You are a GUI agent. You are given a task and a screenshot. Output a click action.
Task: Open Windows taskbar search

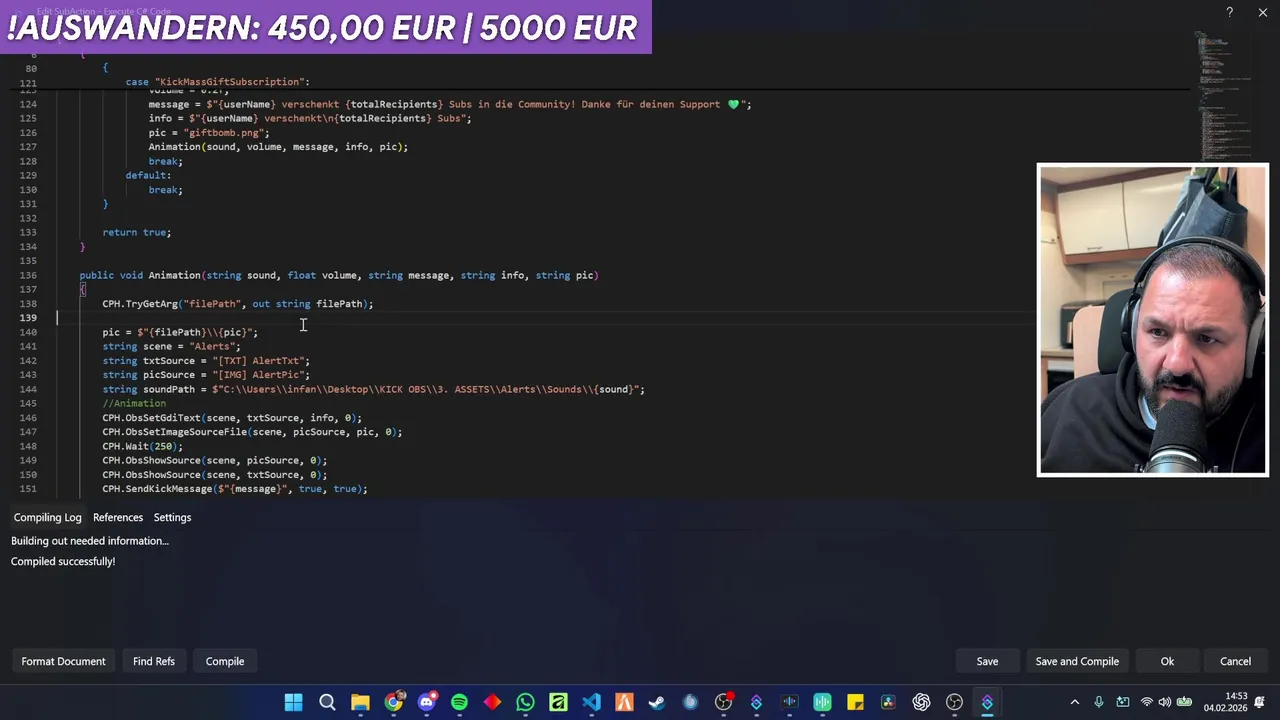coord(327,702)
